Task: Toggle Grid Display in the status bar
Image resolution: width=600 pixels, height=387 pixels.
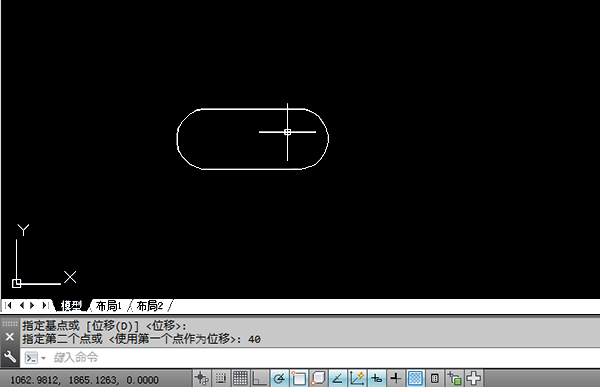Action: click(x=240, y=379)
